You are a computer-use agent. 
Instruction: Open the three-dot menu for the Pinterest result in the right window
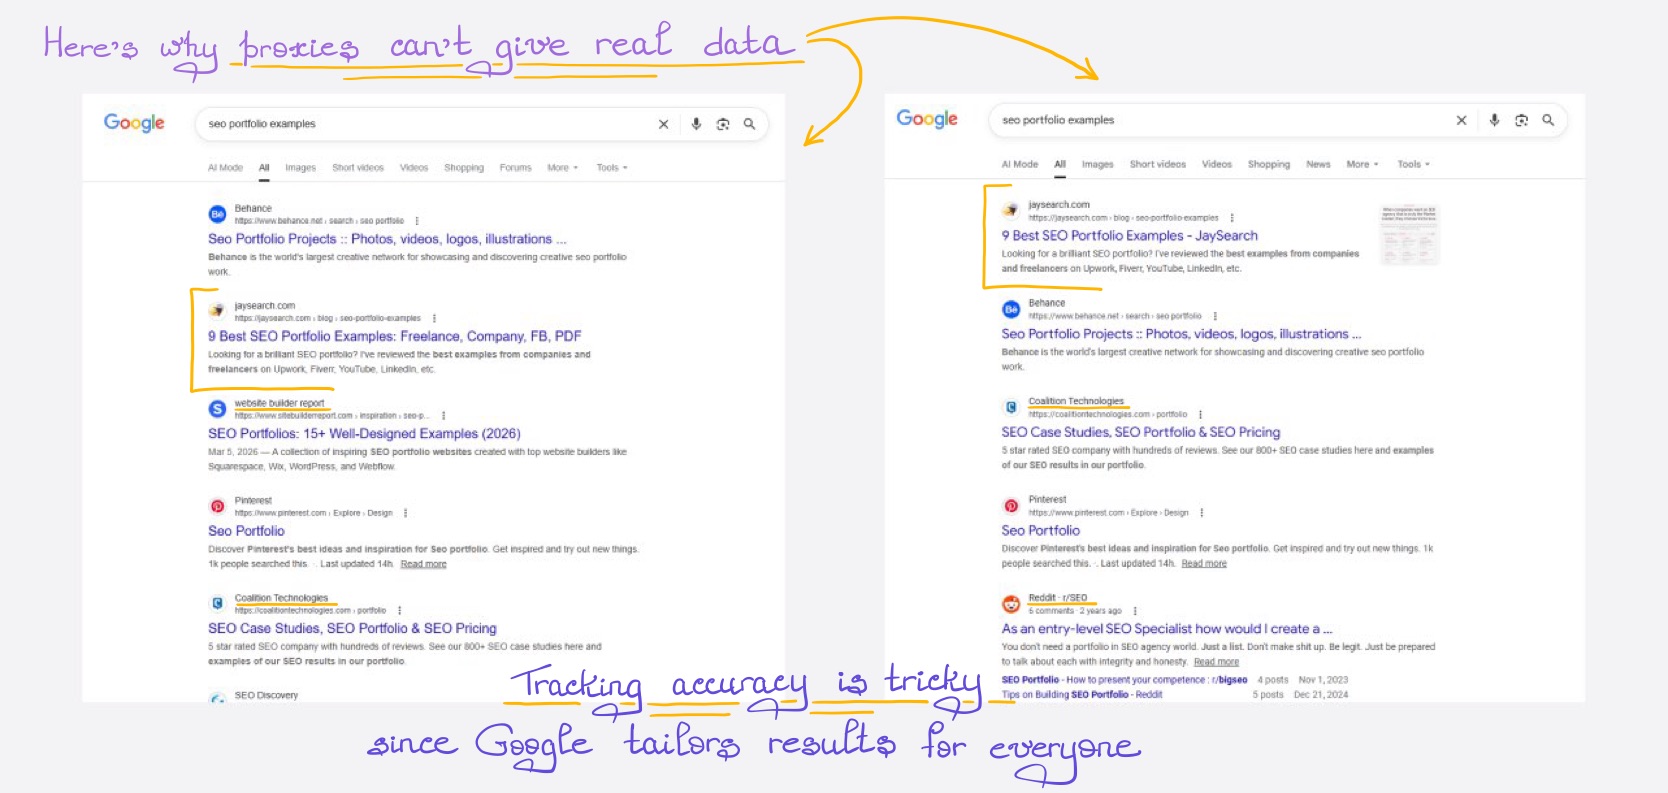[x=1202, y=513]
